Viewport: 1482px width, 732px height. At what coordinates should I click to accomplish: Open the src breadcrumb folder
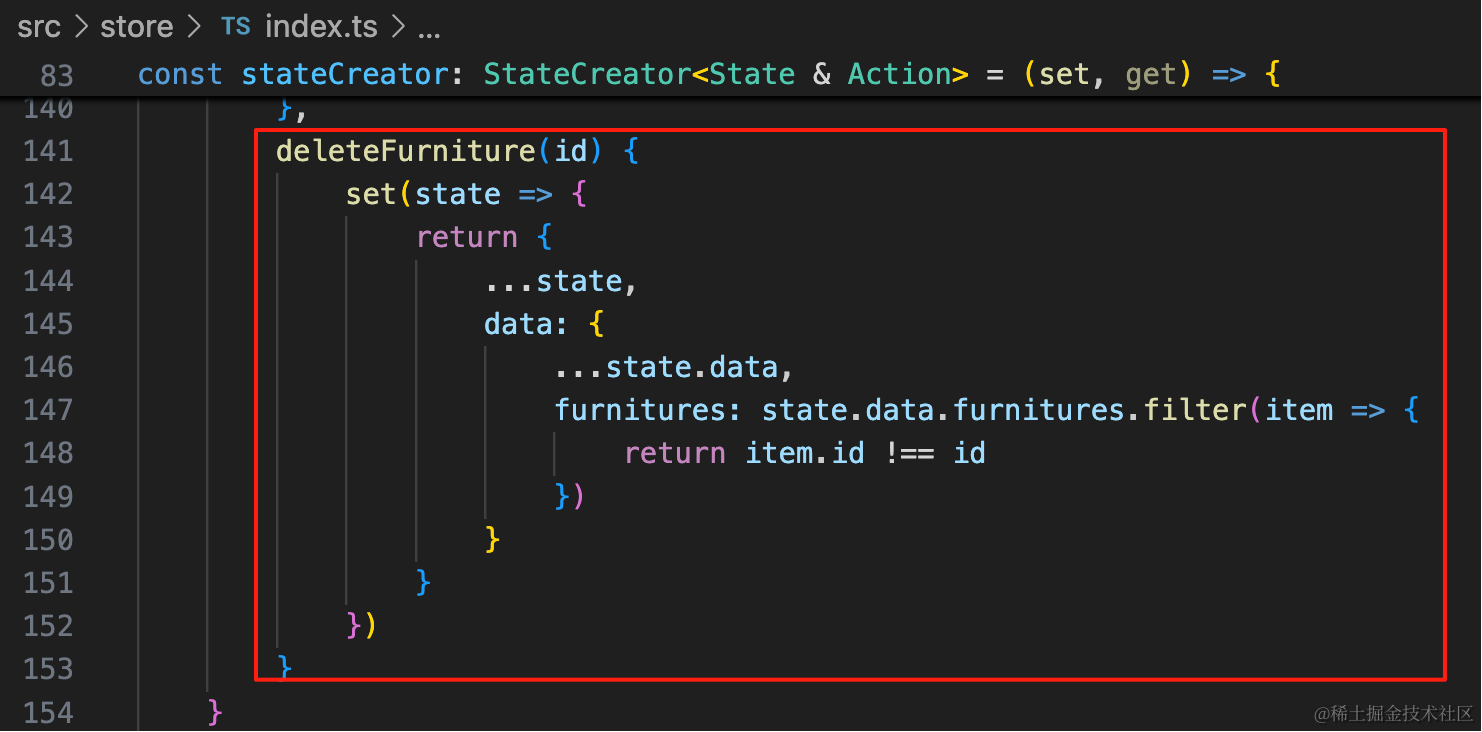(x=39, y=27)
